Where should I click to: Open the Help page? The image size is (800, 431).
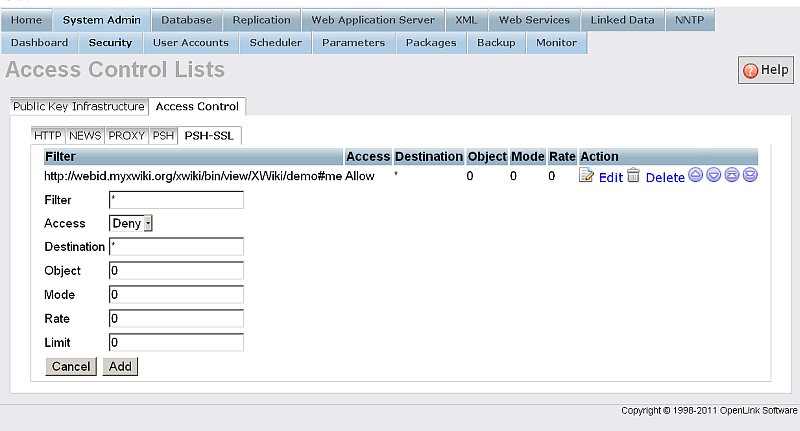point(765,70)
